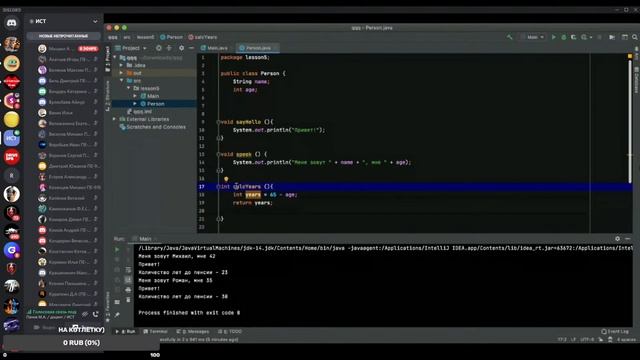
Task: Open the Main run configuration dropdown
Action: 532,37
